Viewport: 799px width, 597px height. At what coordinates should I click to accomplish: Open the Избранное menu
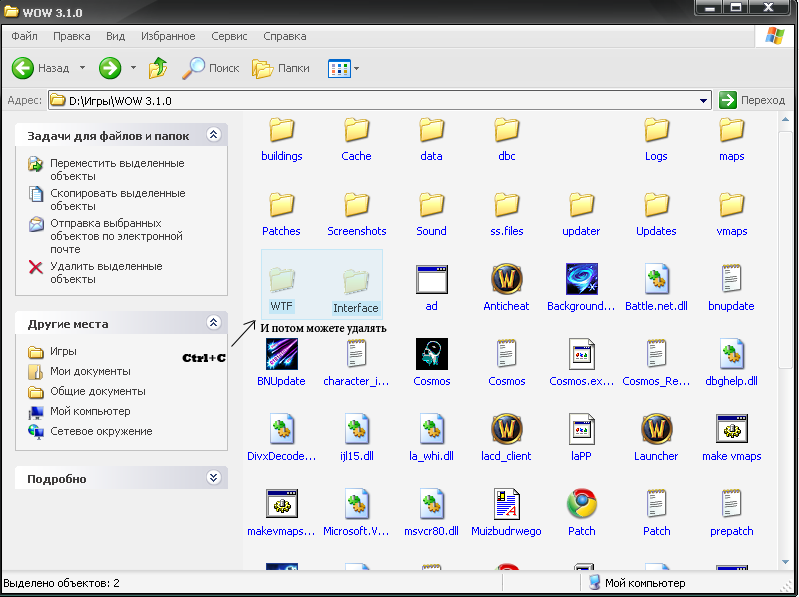[x=168, y=36]
